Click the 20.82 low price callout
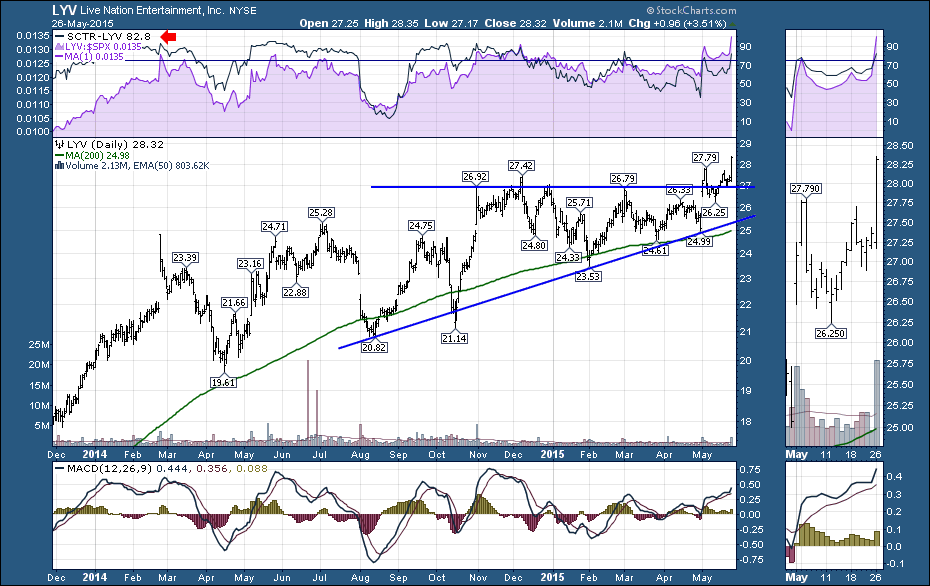930x586 pixels. 374,347
